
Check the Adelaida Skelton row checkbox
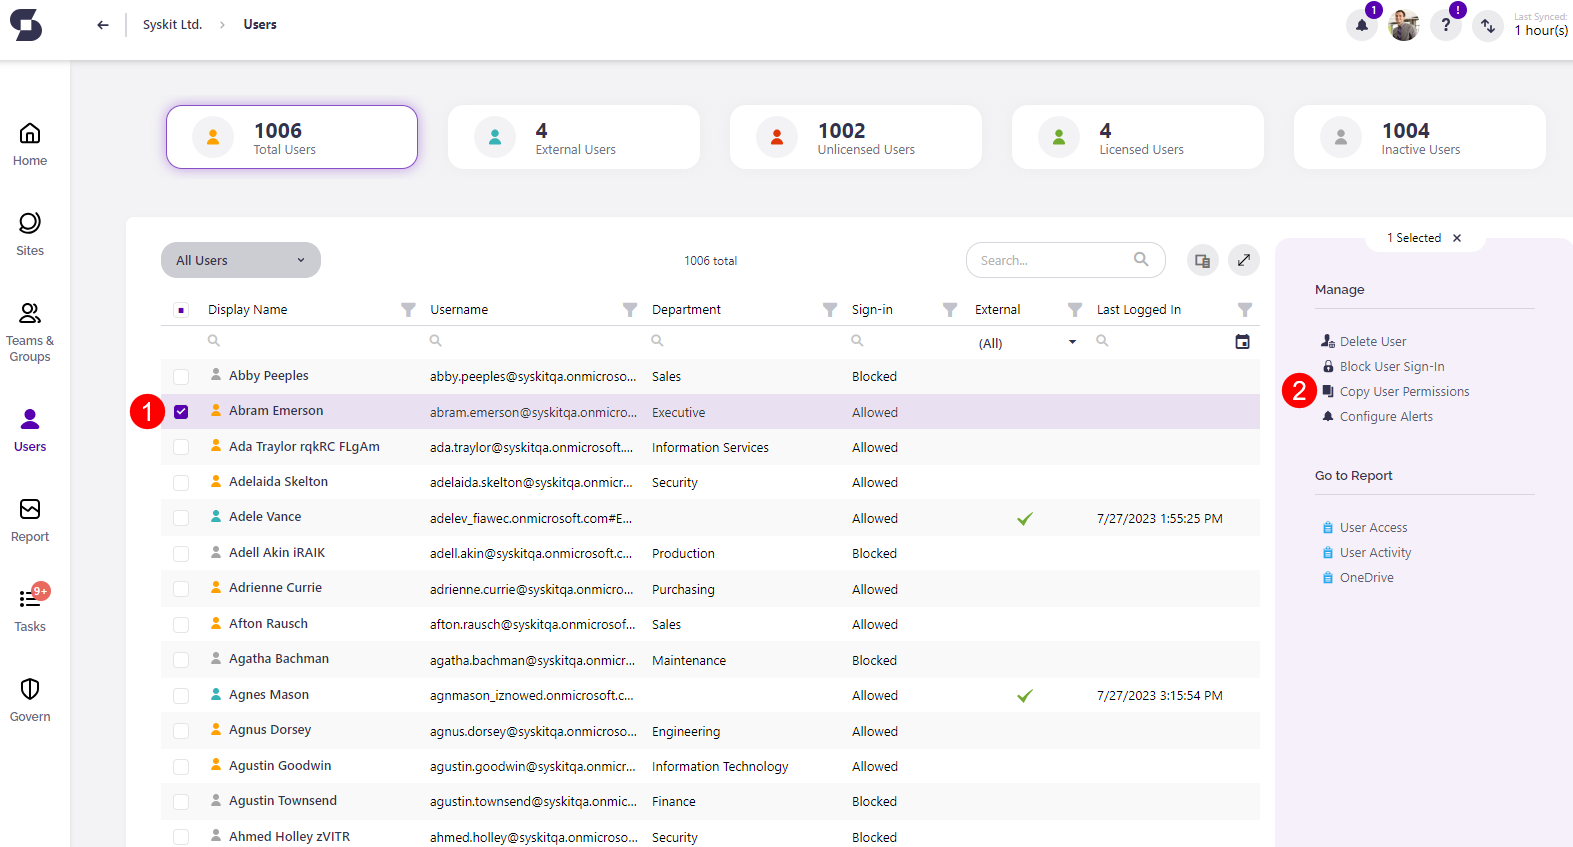click(181, 483)
